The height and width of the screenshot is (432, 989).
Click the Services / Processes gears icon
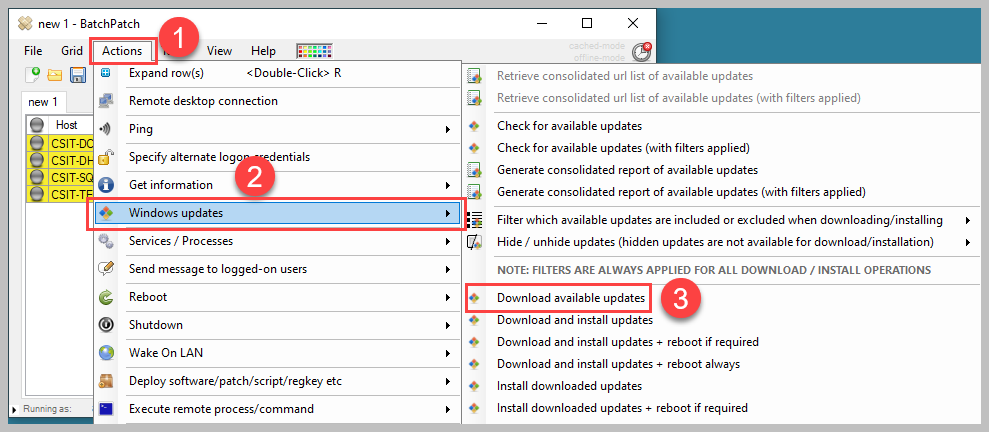106,241
